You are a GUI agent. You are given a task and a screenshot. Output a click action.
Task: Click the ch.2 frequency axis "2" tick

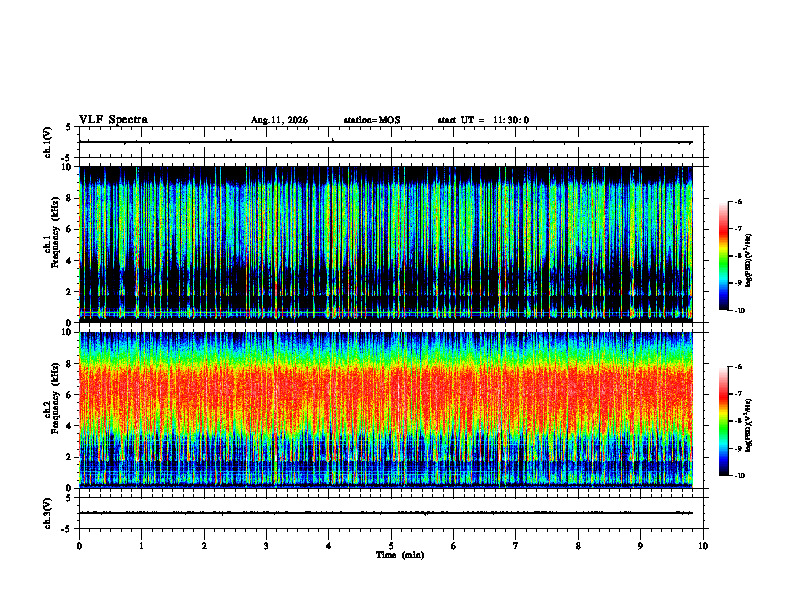pyautogui.click(x=69, y=457)
